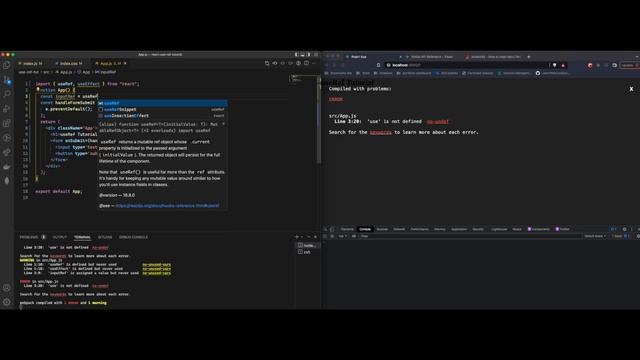The image size is (640, 360).
Task: Activate the DevTools inspect element icon
Action: [325, 229]
